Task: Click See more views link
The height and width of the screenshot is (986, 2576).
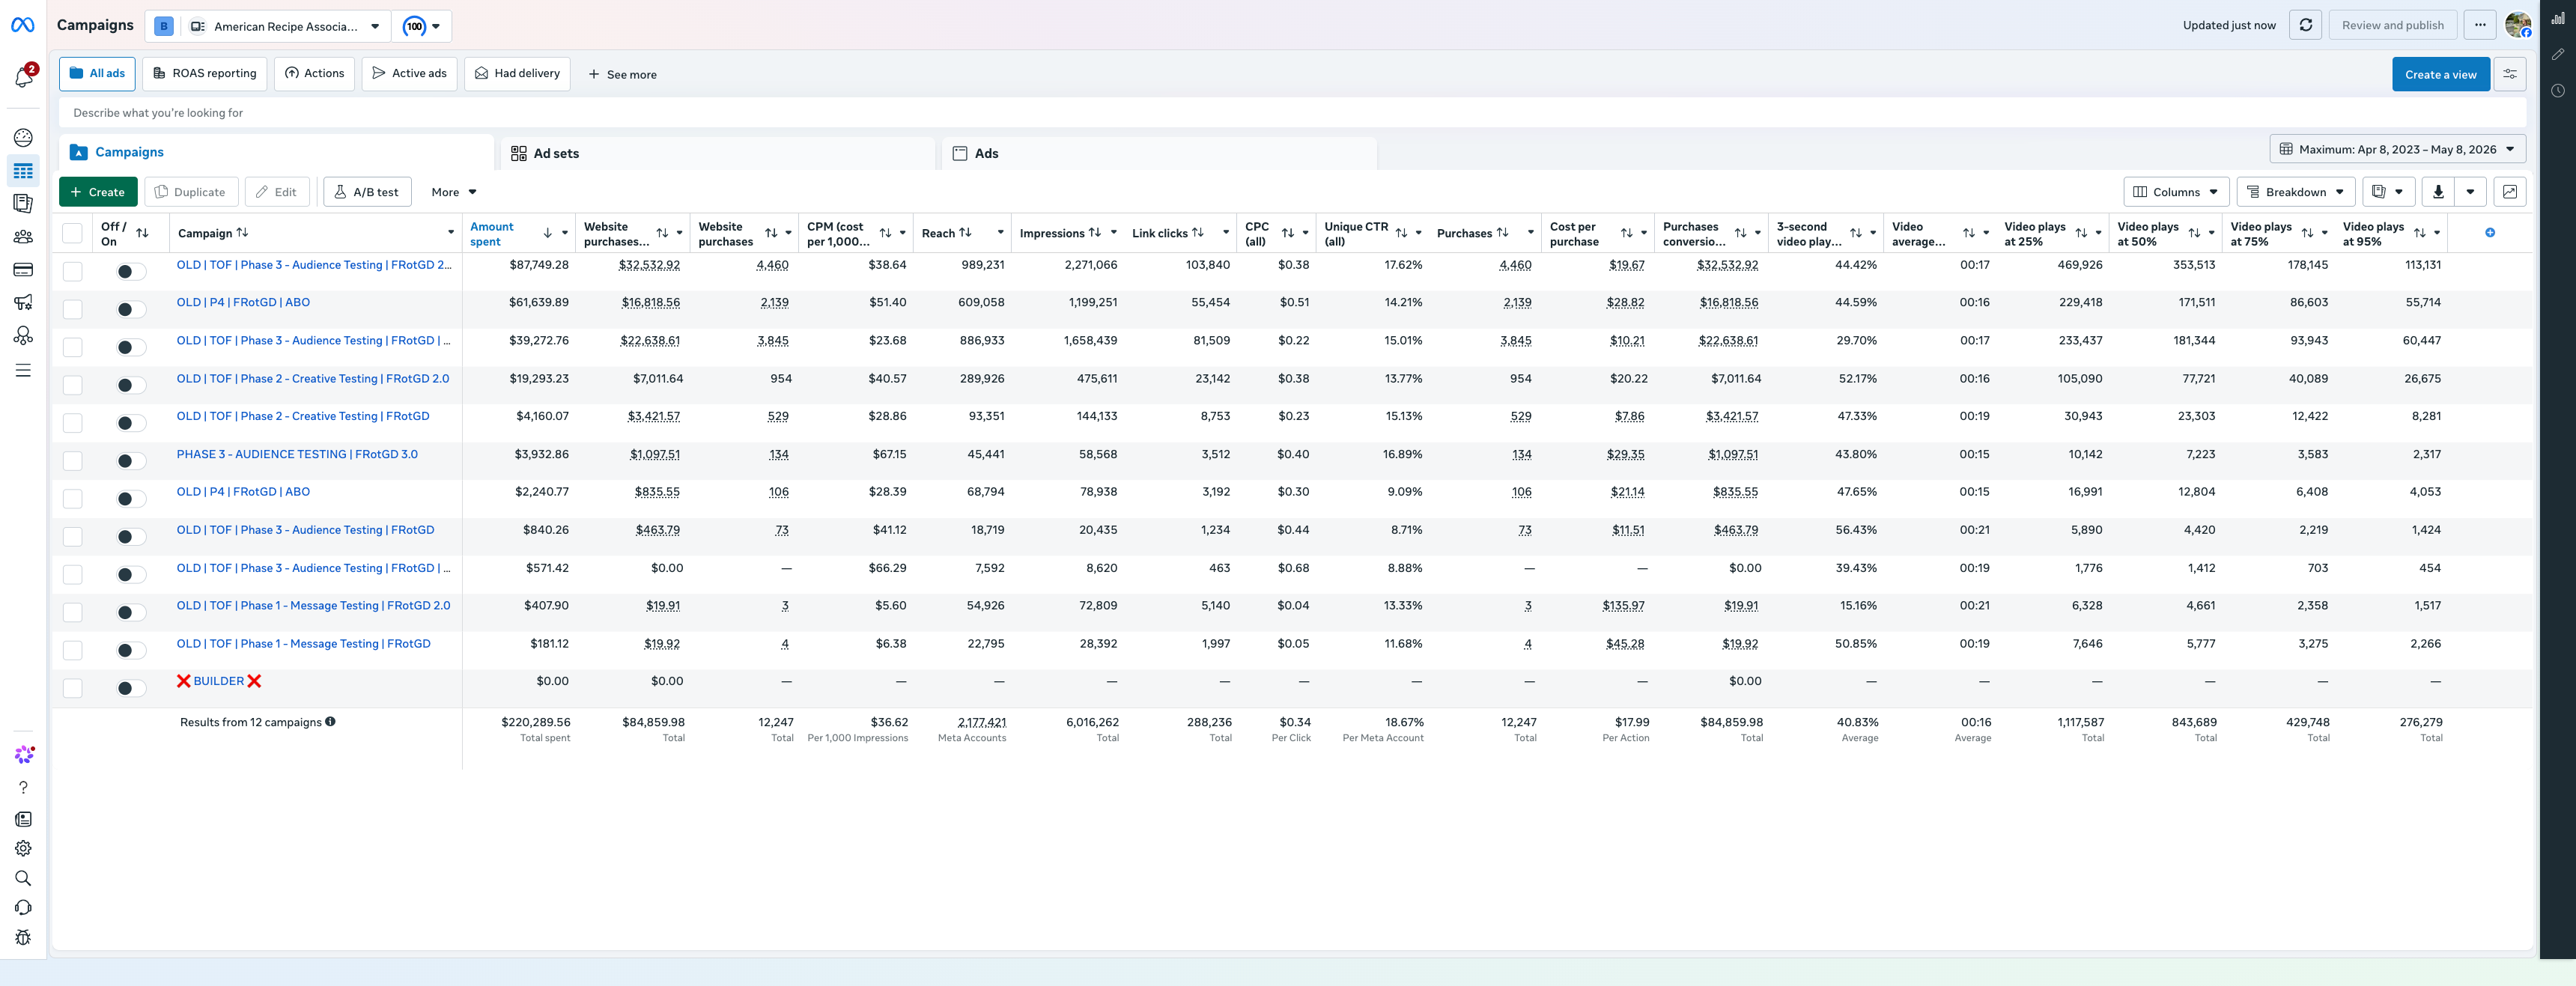Action: 622,74
